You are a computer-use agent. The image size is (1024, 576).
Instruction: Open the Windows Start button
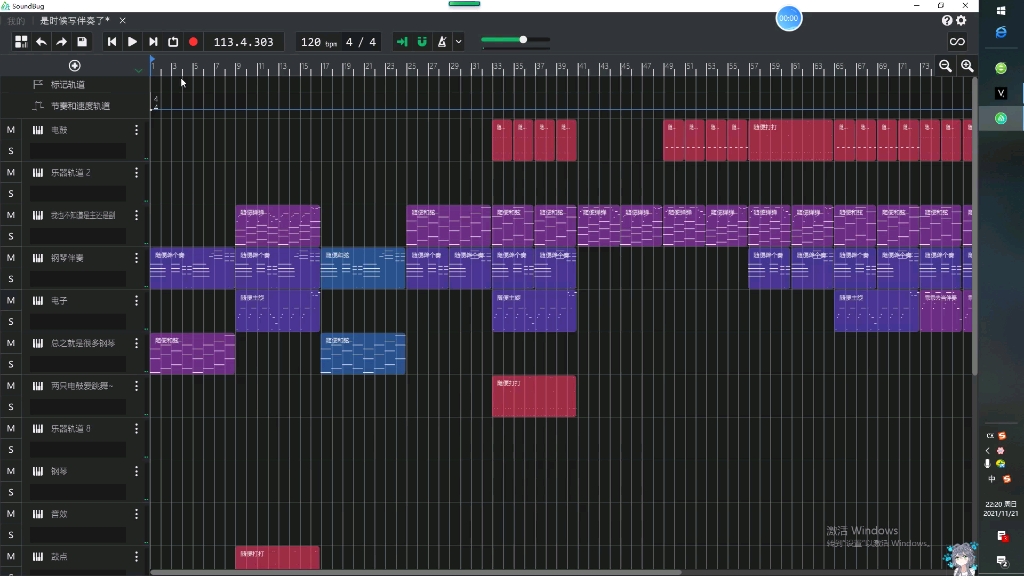pos(1001,10)
